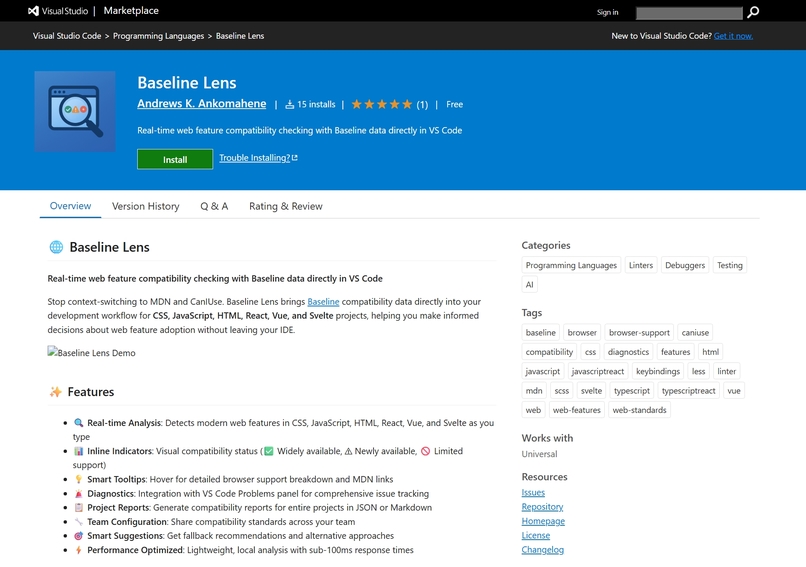Click the search magnifier icon
806x567 pixels.
(753, 12)
